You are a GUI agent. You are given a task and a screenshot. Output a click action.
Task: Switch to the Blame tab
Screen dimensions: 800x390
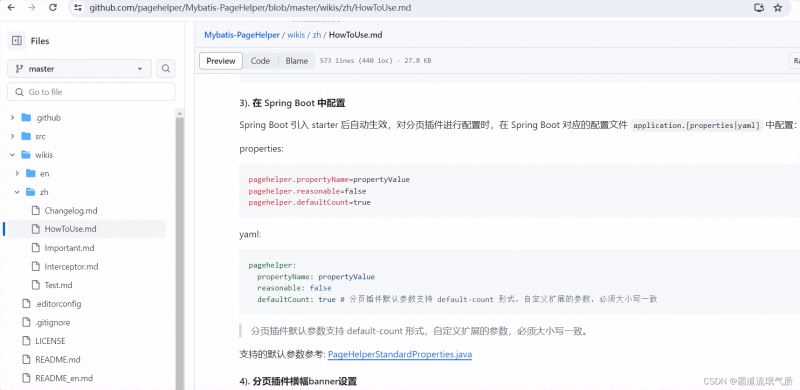296,61
